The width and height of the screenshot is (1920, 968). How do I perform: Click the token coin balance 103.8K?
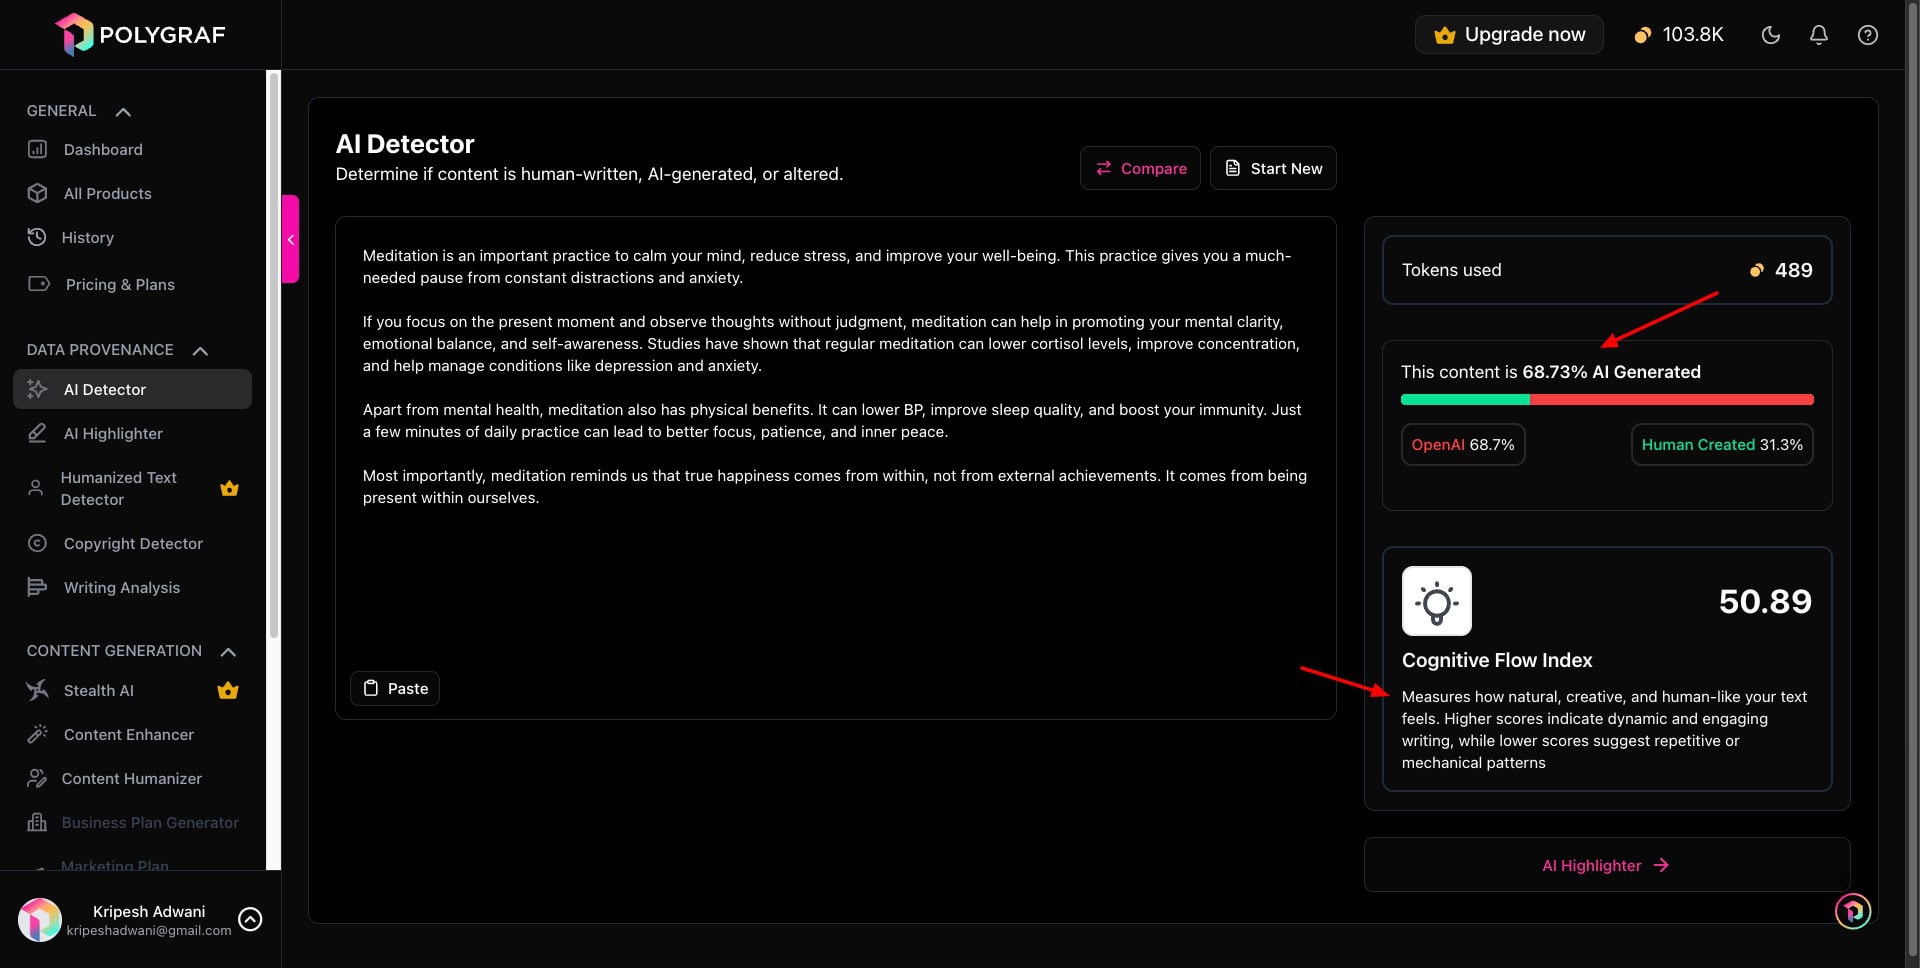click(x=1679, y=35)
